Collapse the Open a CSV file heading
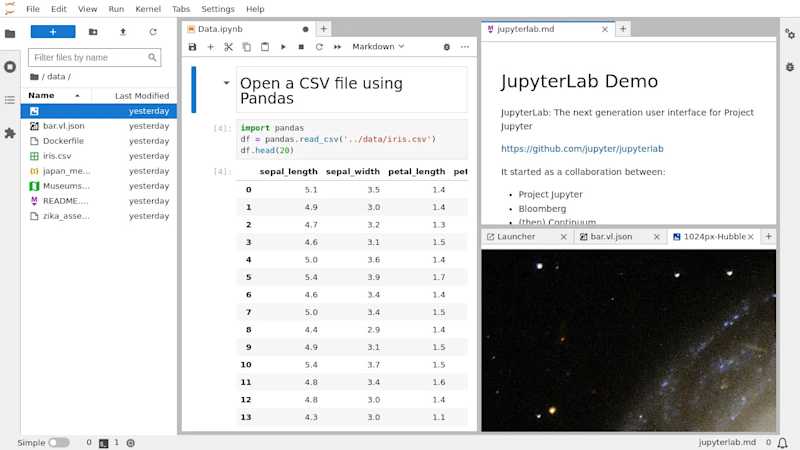 (226, 83)
